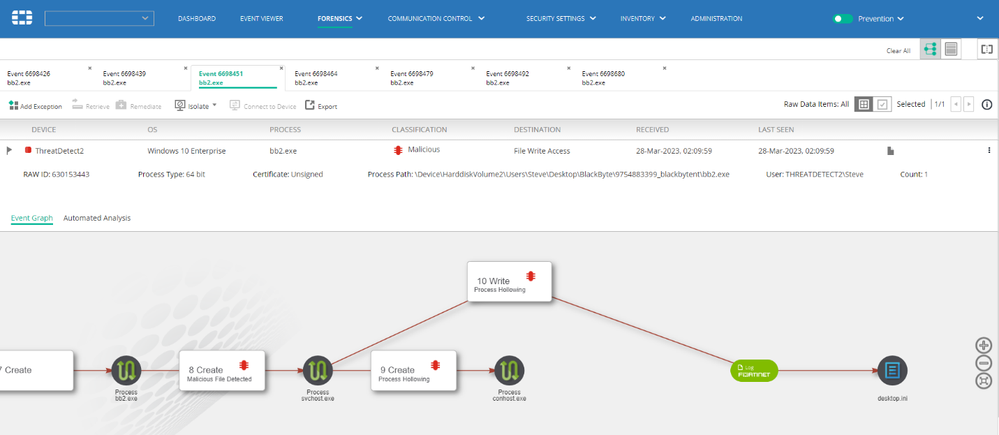
Task: Open the Event Viewer page
Action: pyautogui.click(x=261, y=18)
